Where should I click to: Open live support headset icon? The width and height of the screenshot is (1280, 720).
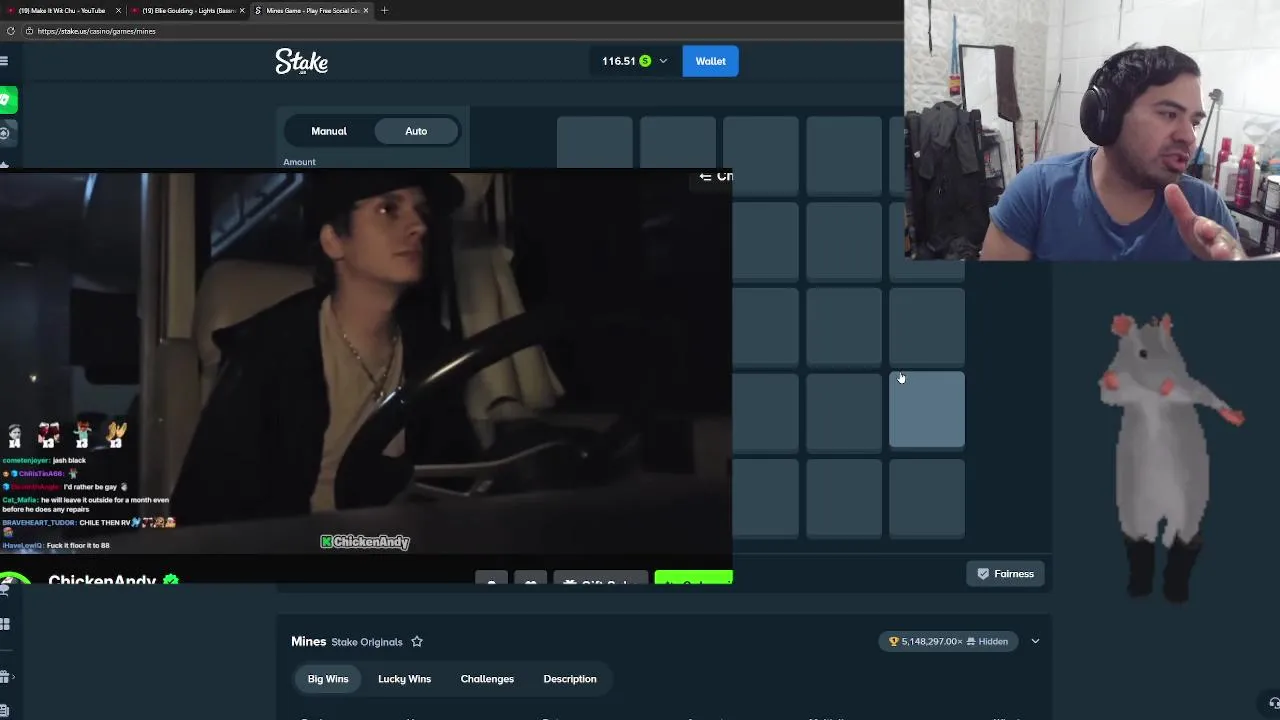point(1274,703)
